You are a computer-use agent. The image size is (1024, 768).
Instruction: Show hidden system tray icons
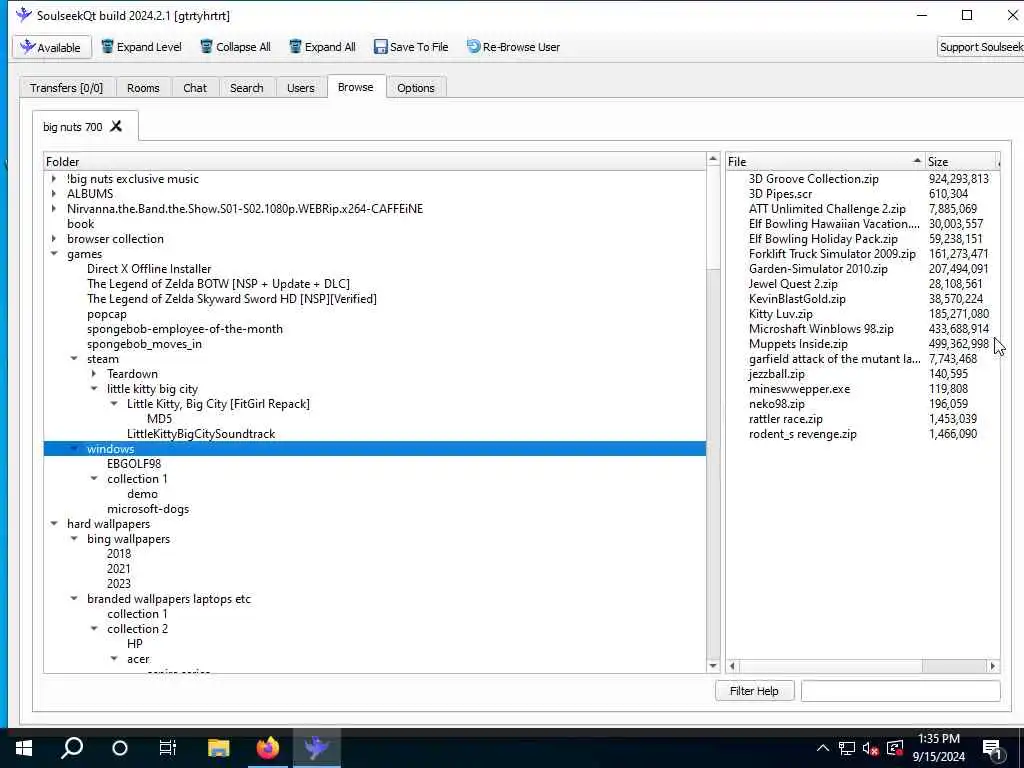pyautogui.click(x=823, y=748)
